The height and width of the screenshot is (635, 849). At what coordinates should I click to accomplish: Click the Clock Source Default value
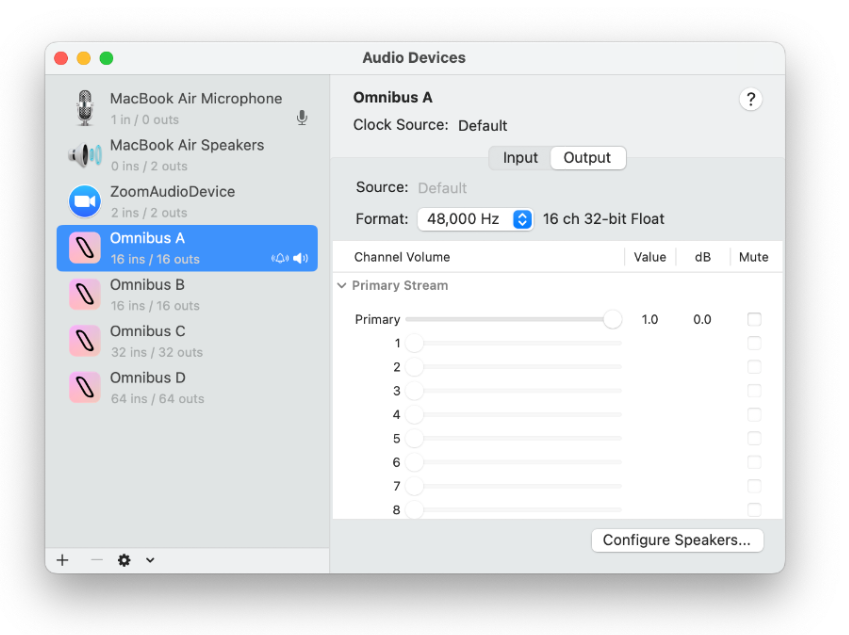[x=482, y=126]
